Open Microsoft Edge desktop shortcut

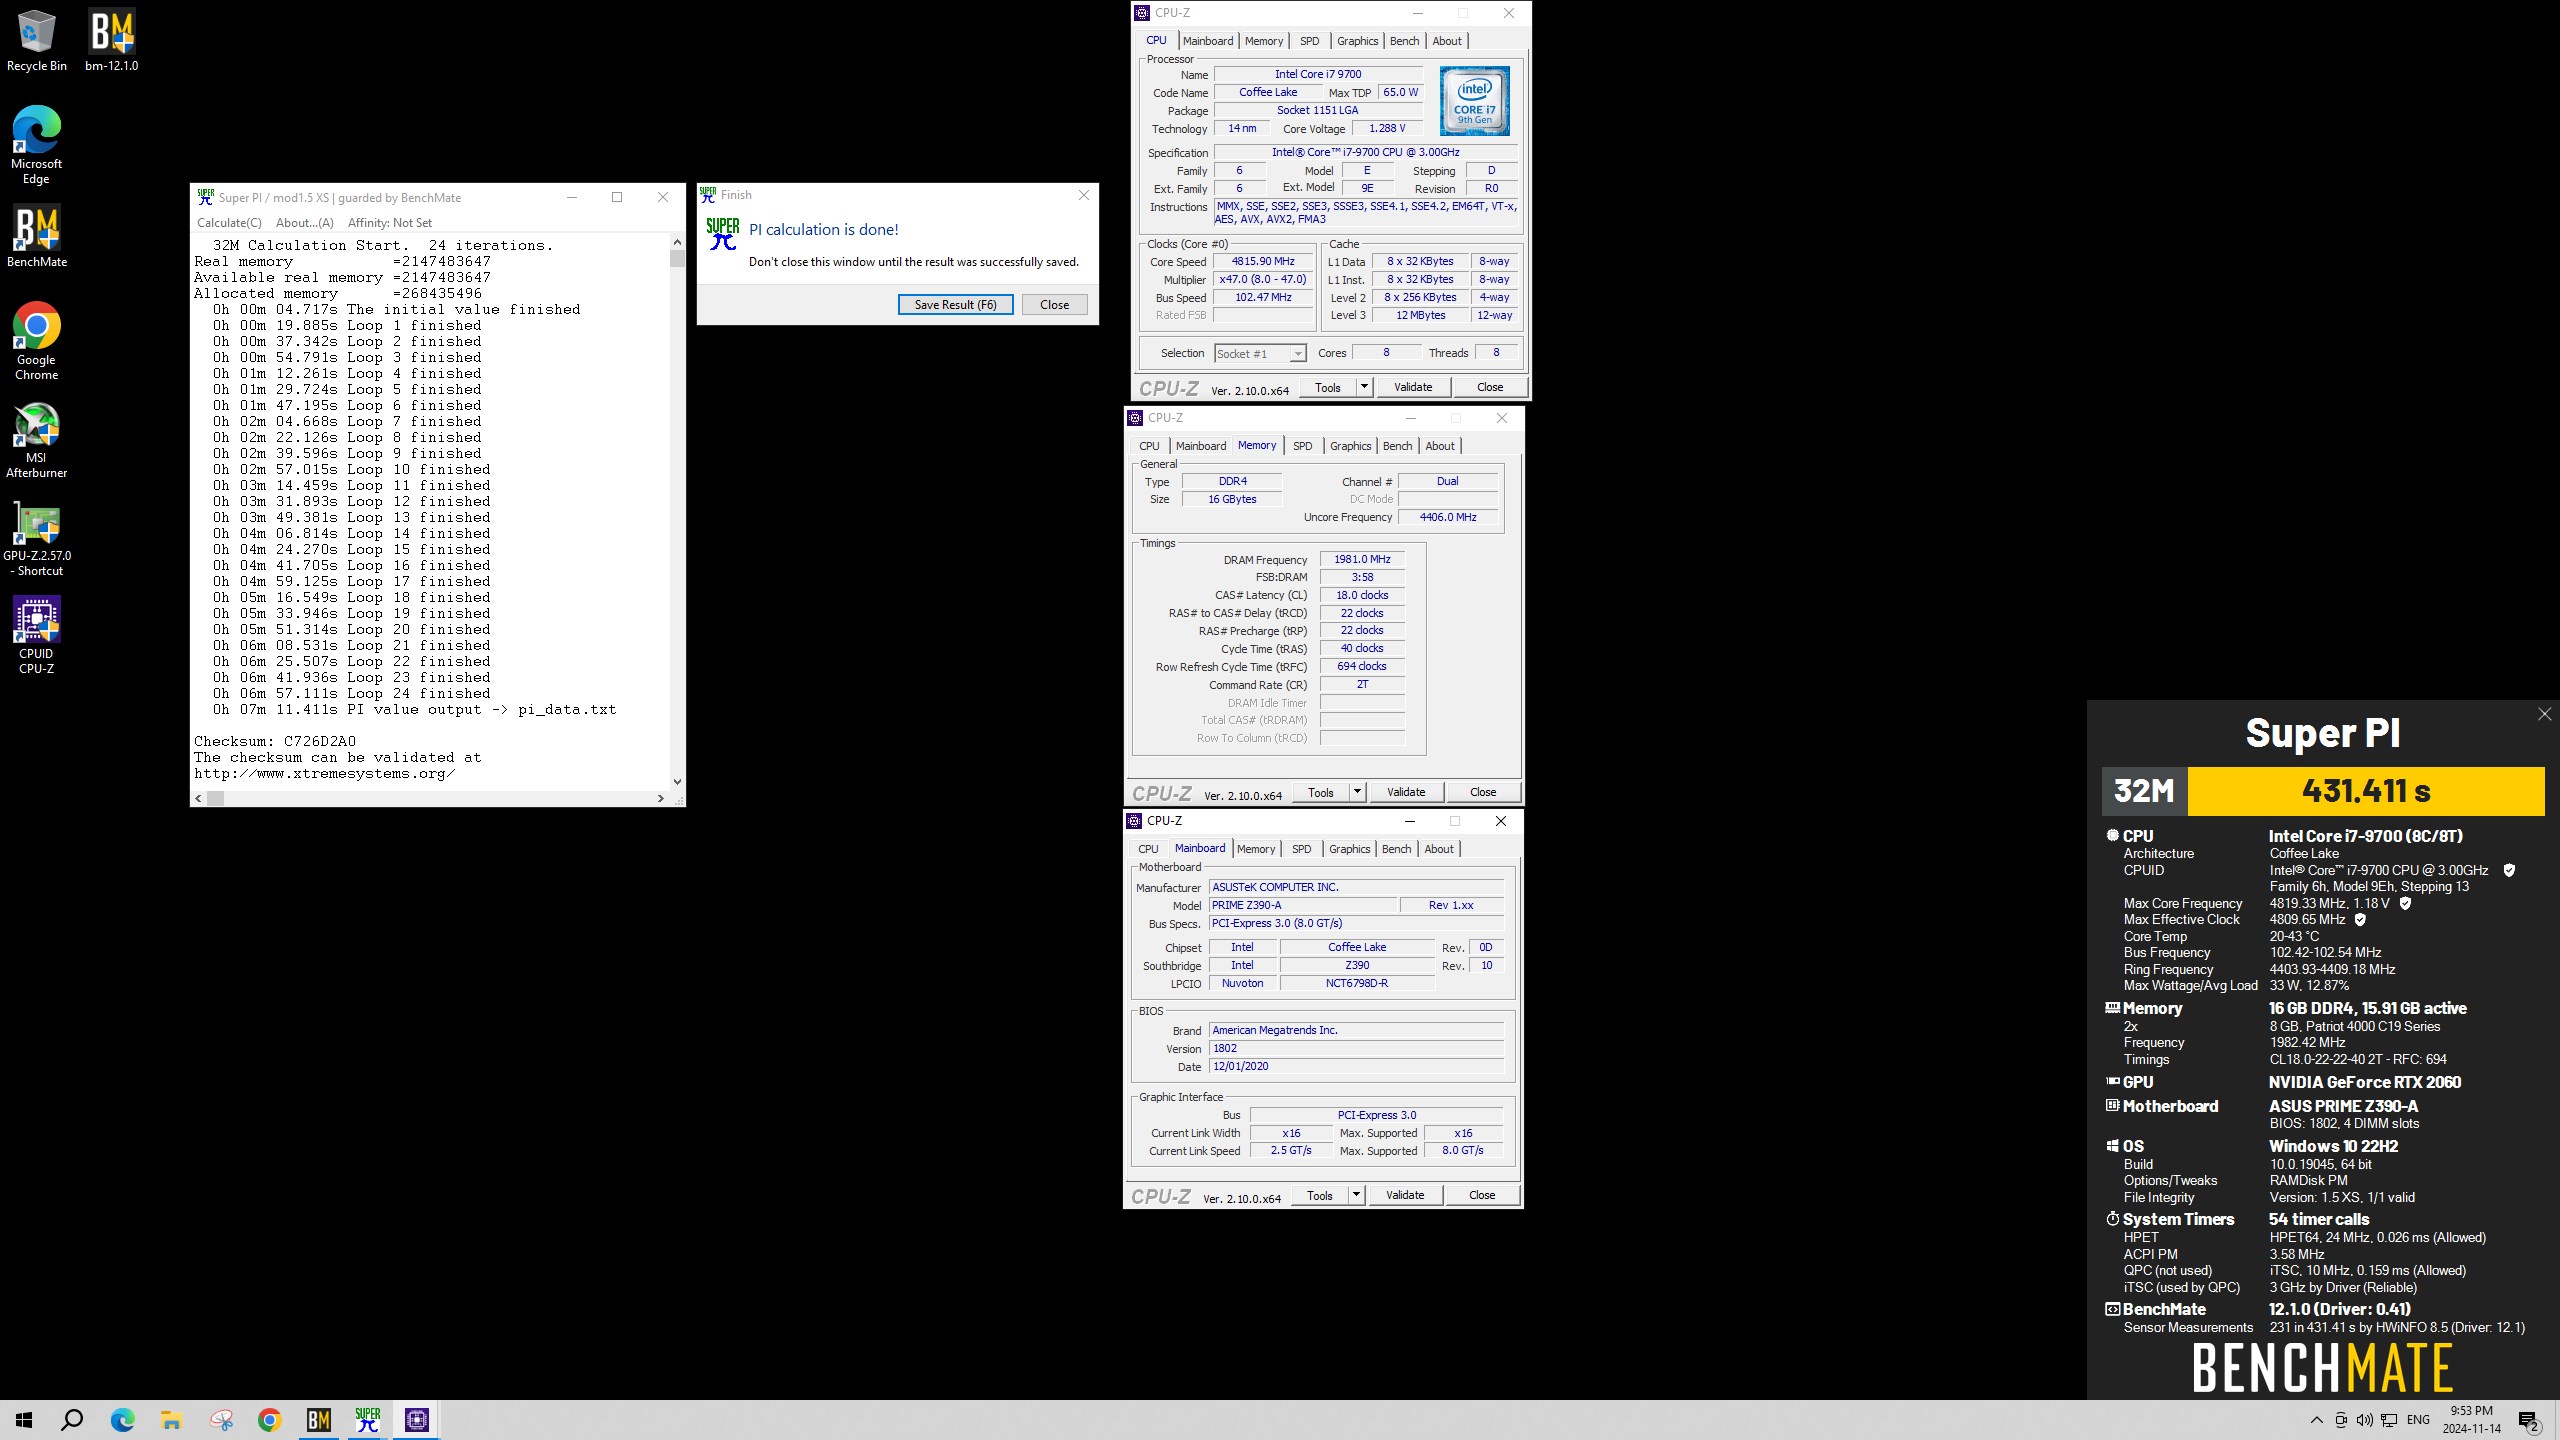point(36,145)
